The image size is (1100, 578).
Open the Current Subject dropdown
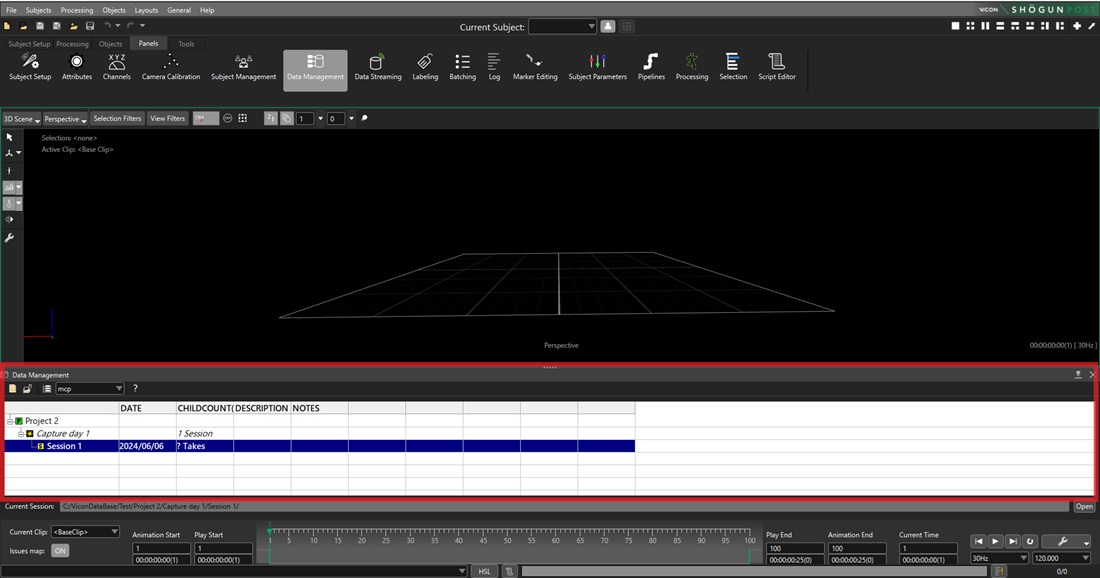pyautogui.click(x=562, y=27)
